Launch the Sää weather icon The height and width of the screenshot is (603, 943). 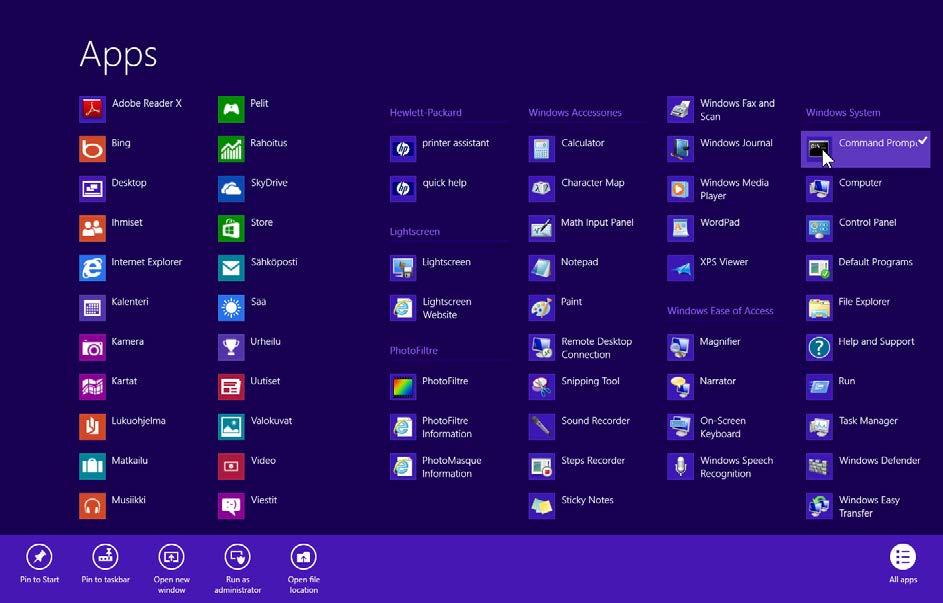click(231, 308)
